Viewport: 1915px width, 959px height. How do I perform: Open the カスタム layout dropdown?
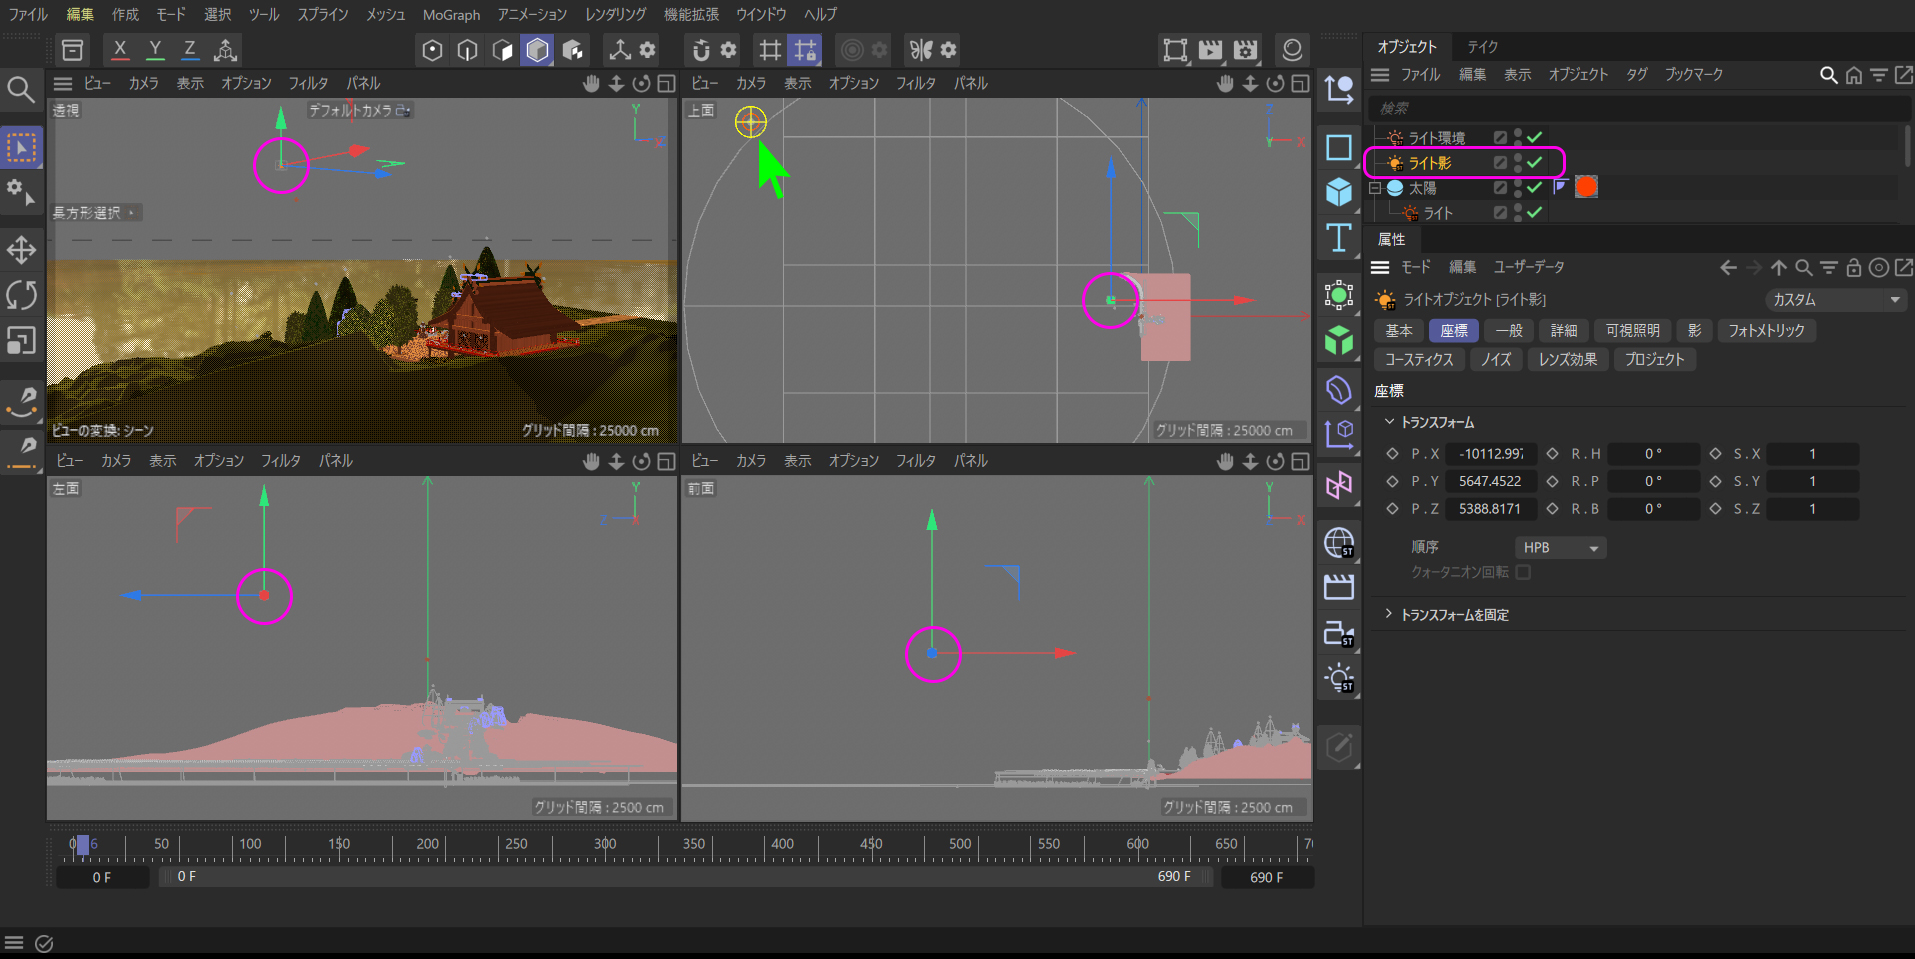point(1835,300)
